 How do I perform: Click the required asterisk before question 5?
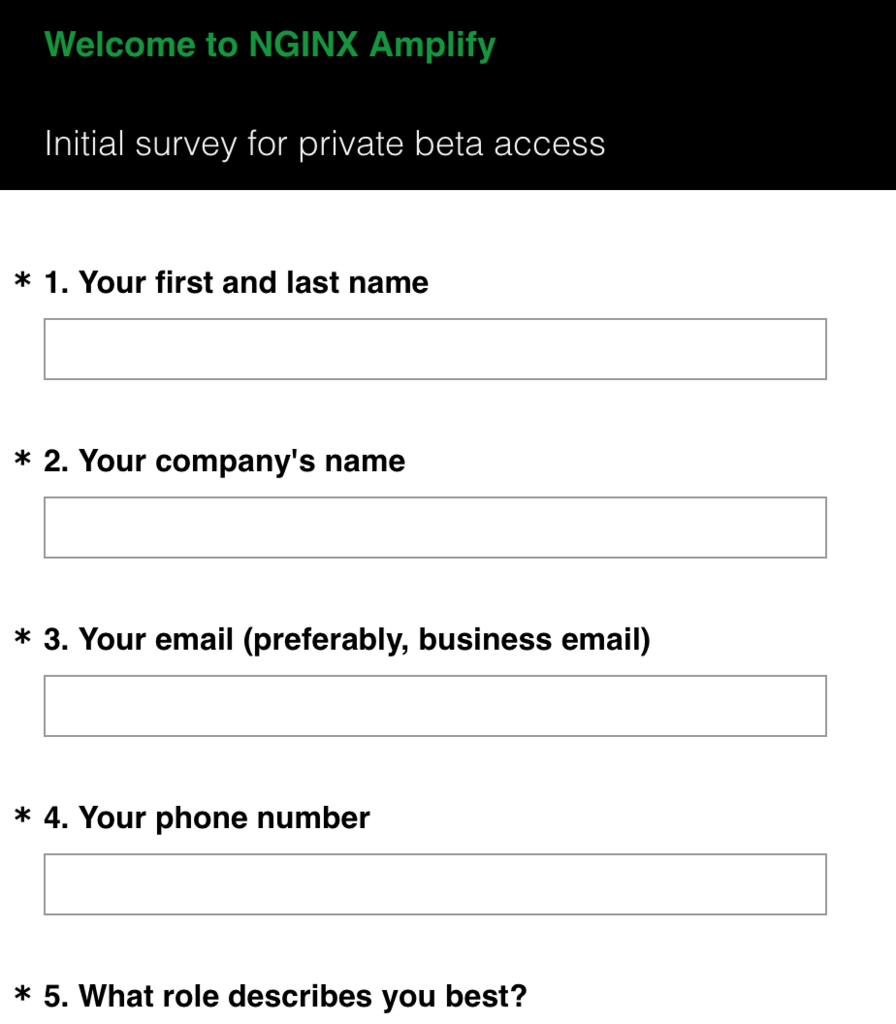[x=23, y=994]
